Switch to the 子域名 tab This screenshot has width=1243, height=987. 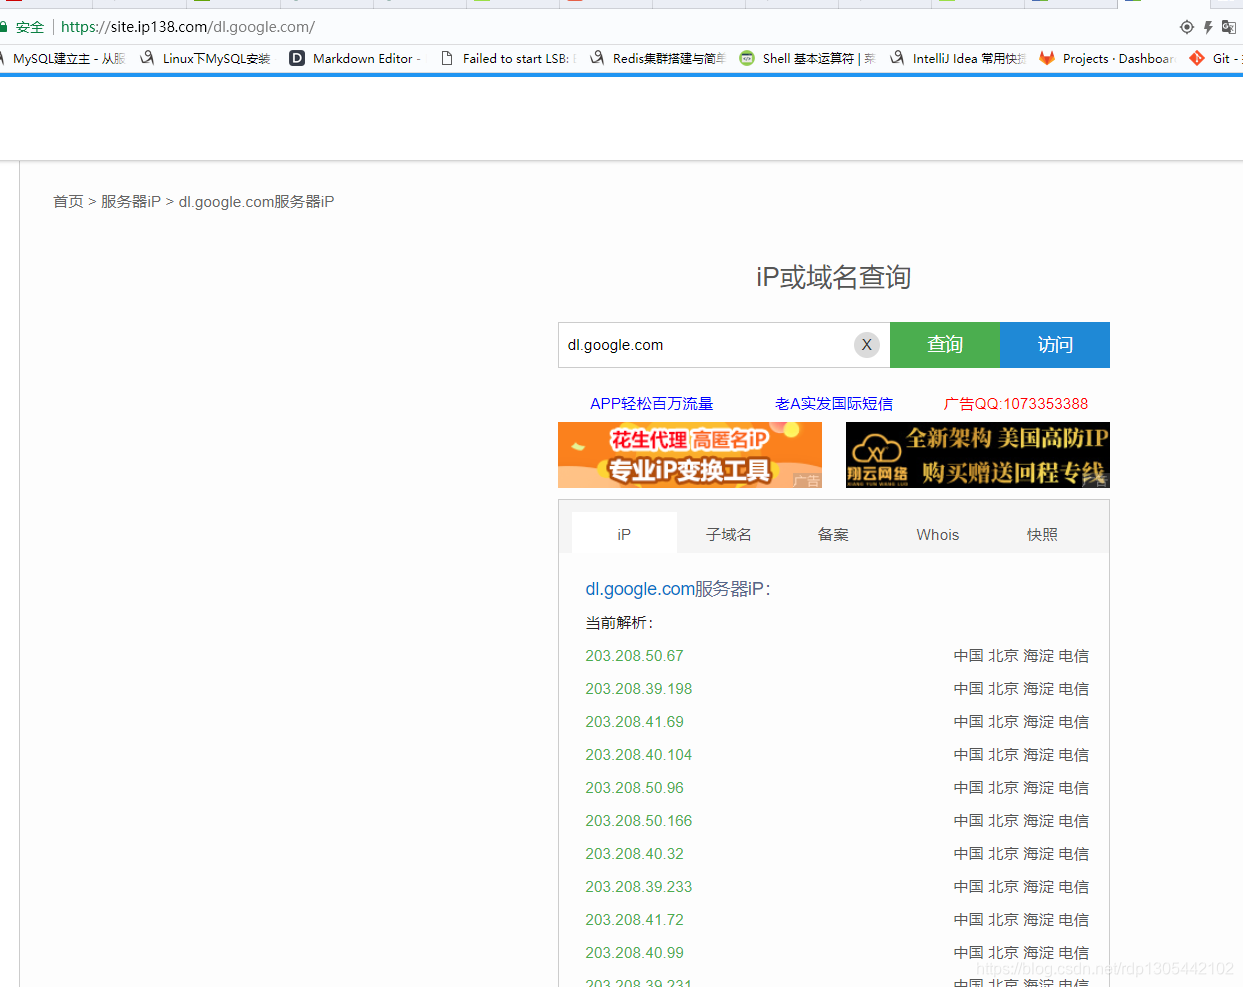[x=729, y=534]
